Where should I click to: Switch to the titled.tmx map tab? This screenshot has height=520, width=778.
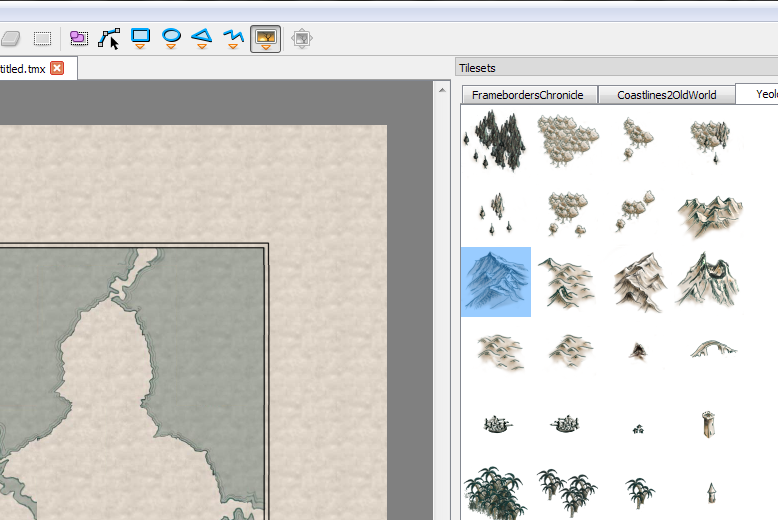click(23, 69)
